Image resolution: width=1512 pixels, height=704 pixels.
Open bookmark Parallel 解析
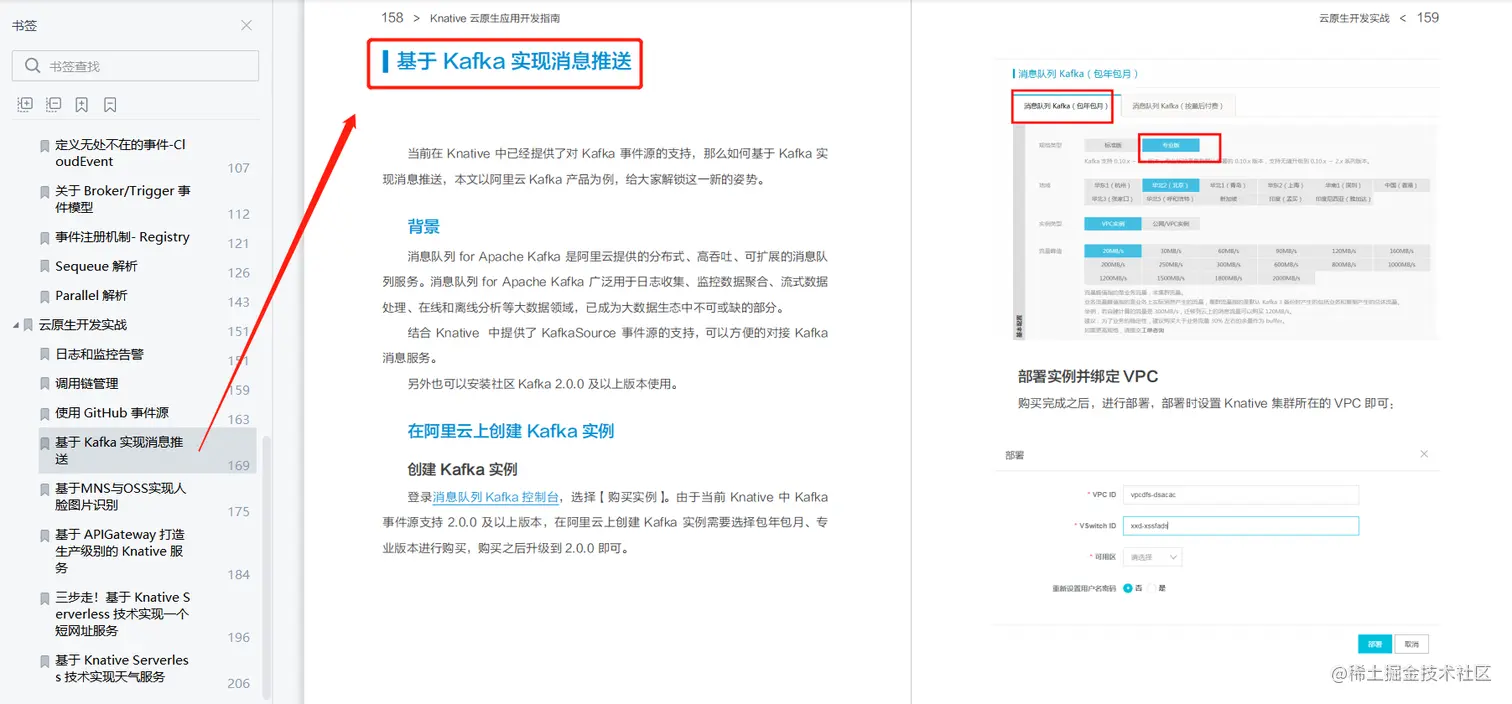pos(91,295)
